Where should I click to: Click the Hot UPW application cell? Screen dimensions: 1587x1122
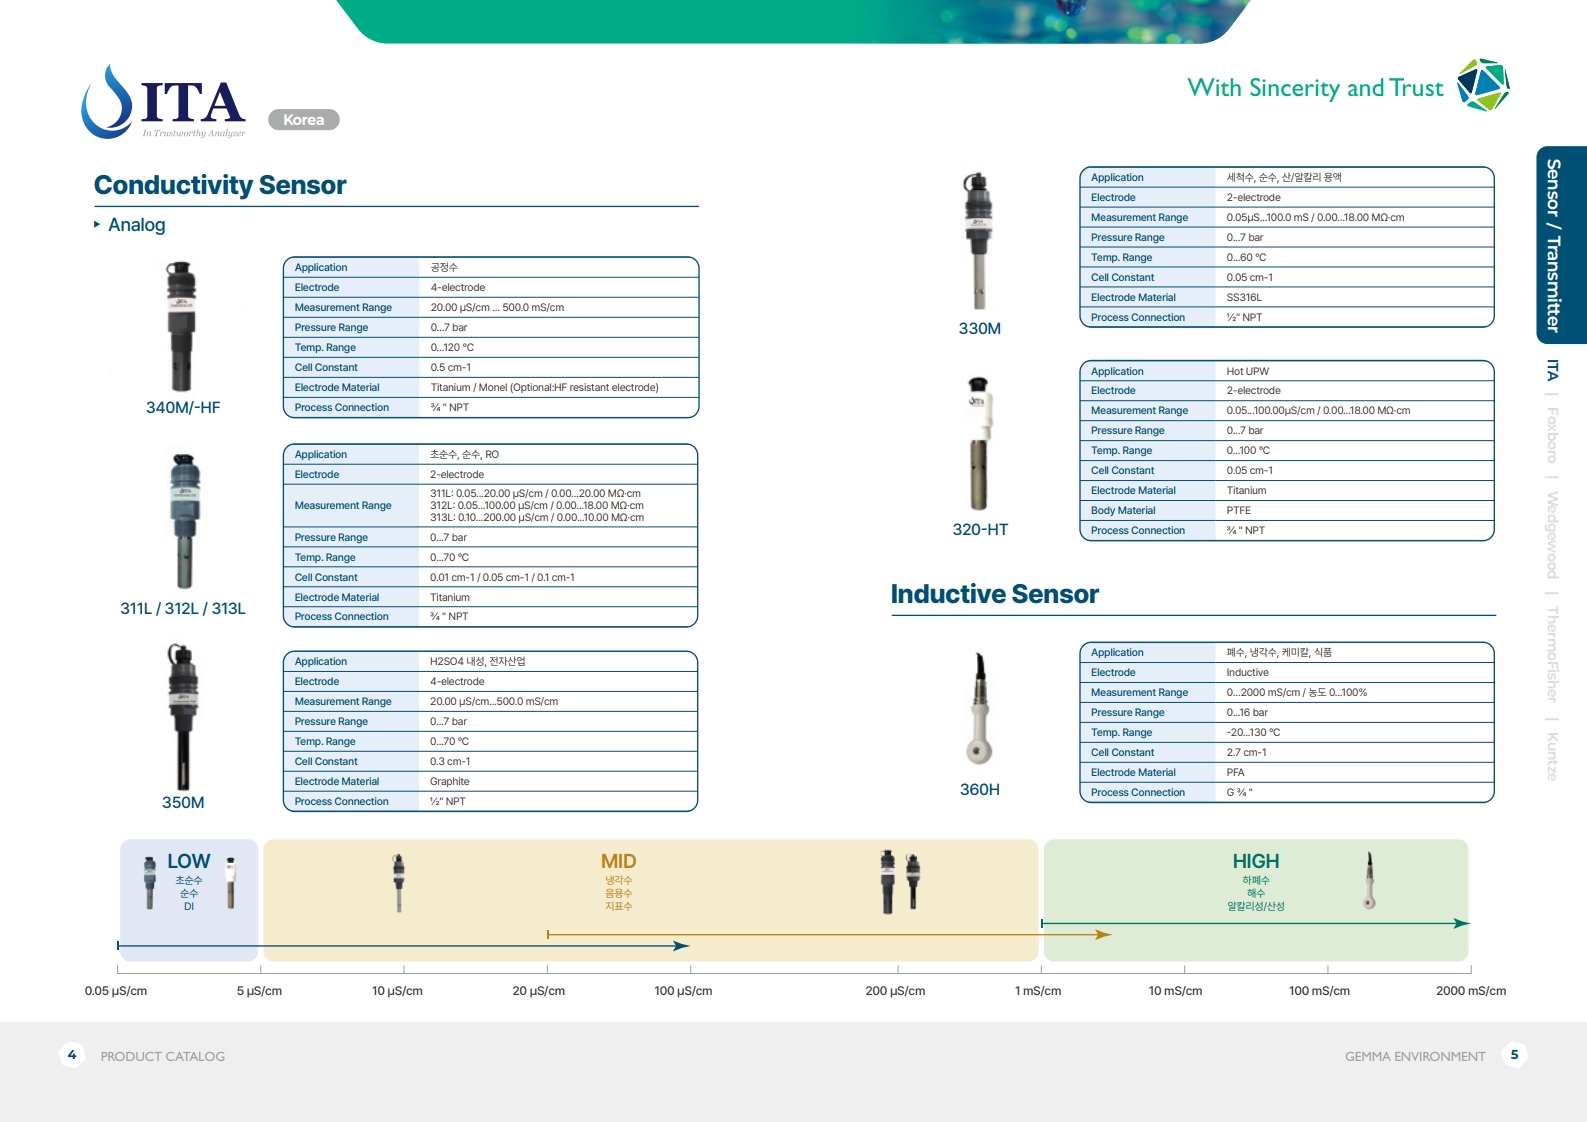1354,371
